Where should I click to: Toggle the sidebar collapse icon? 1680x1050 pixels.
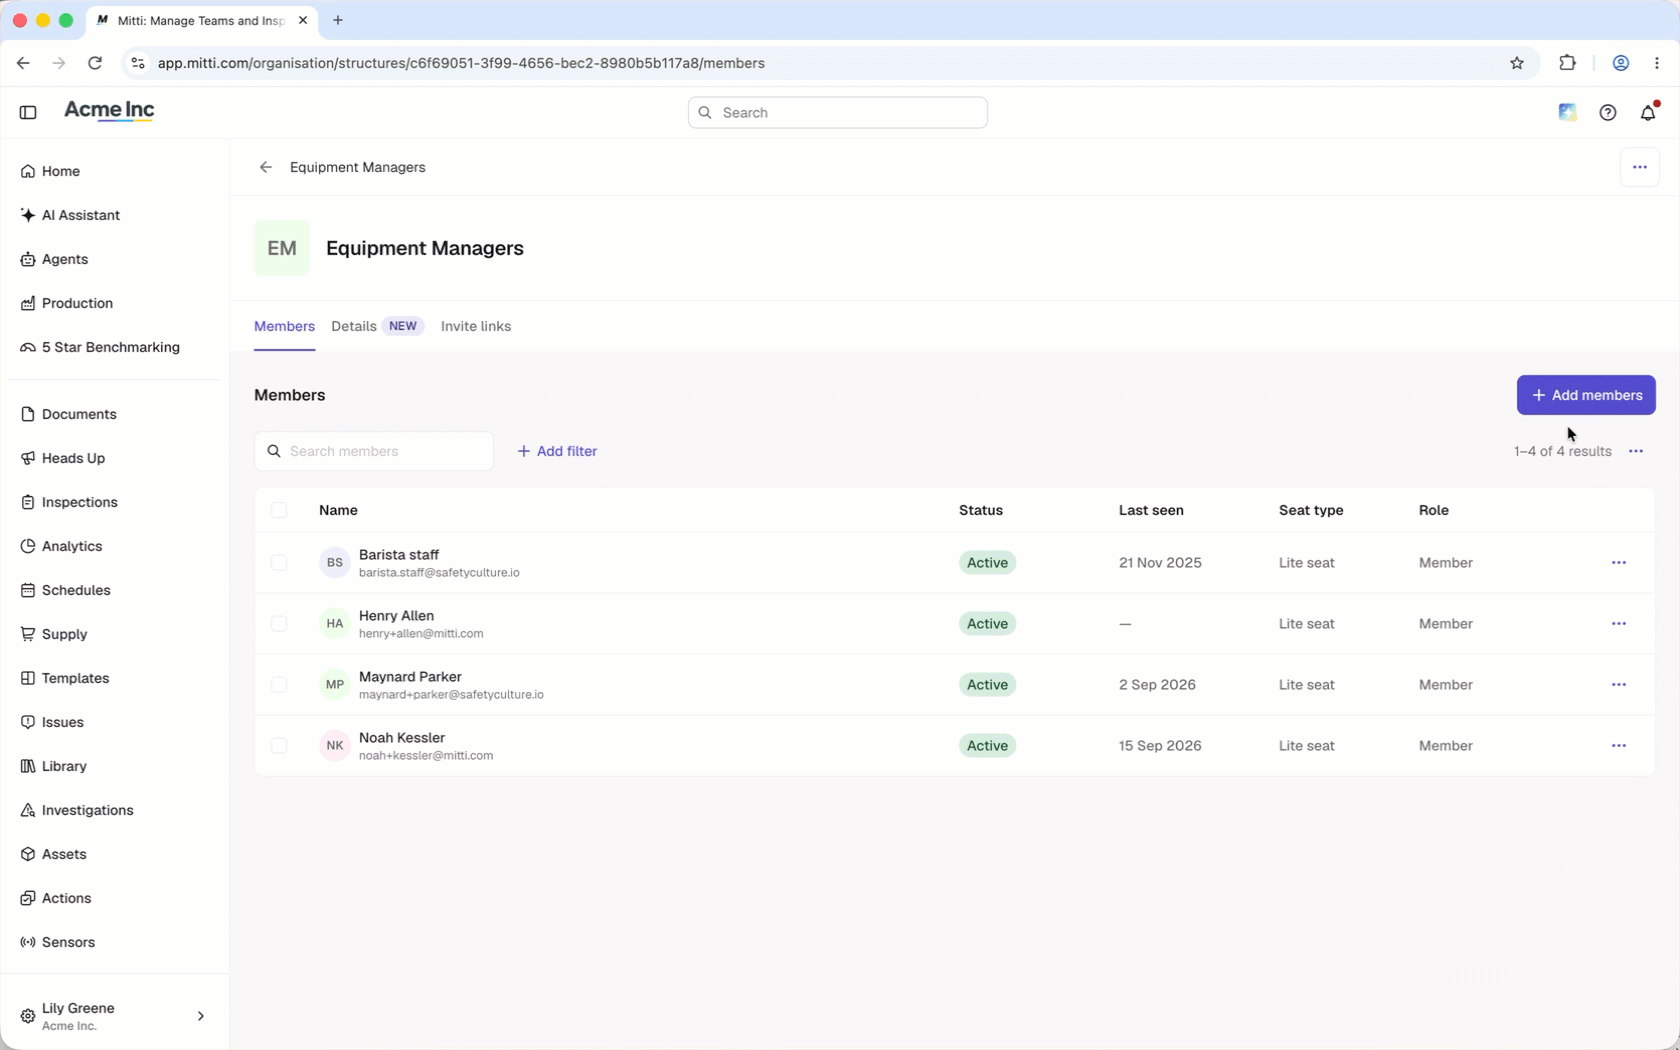(x=28, y=113)
